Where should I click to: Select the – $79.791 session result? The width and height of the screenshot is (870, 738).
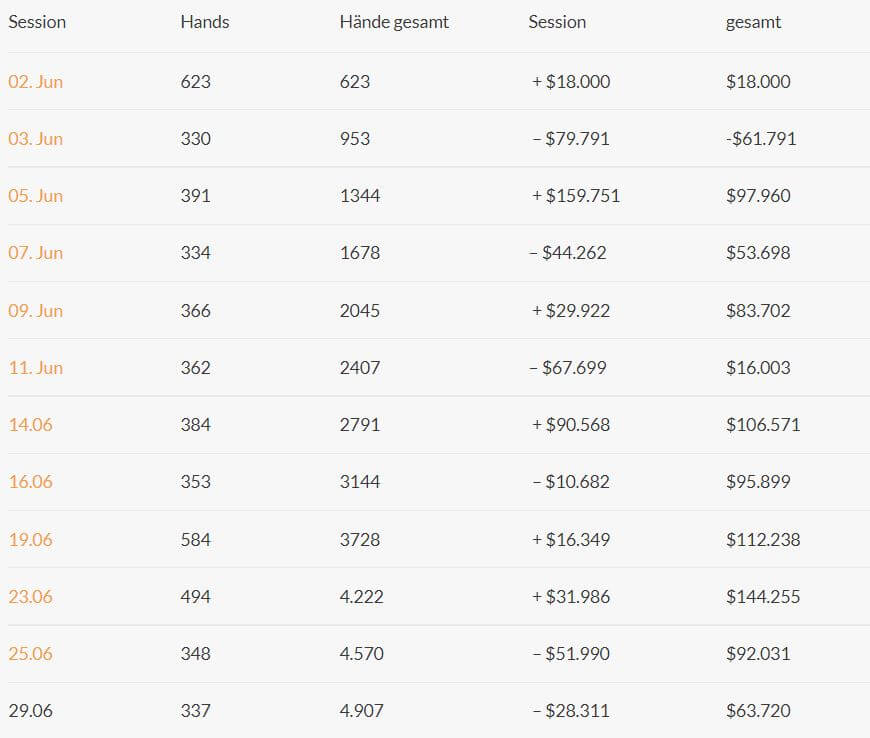click(571, 139)
